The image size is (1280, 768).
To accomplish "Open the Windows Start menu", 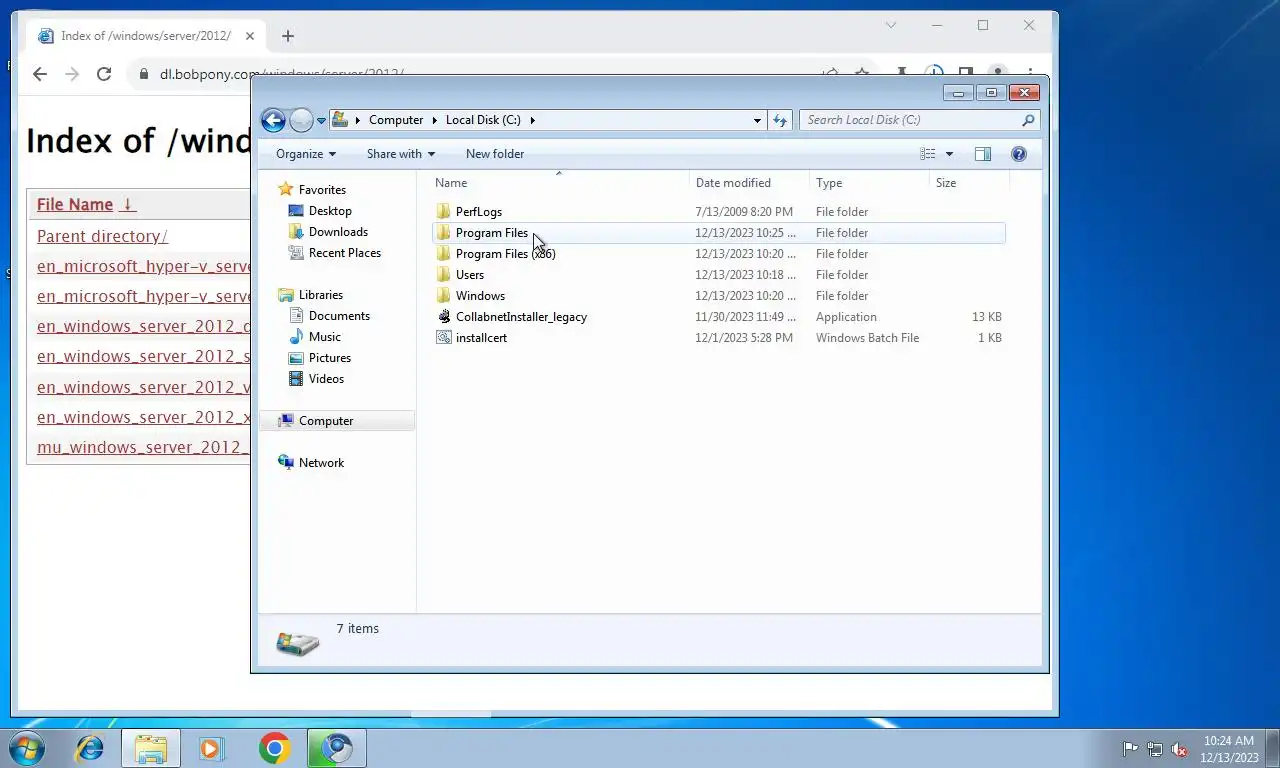I will point(27,747).
